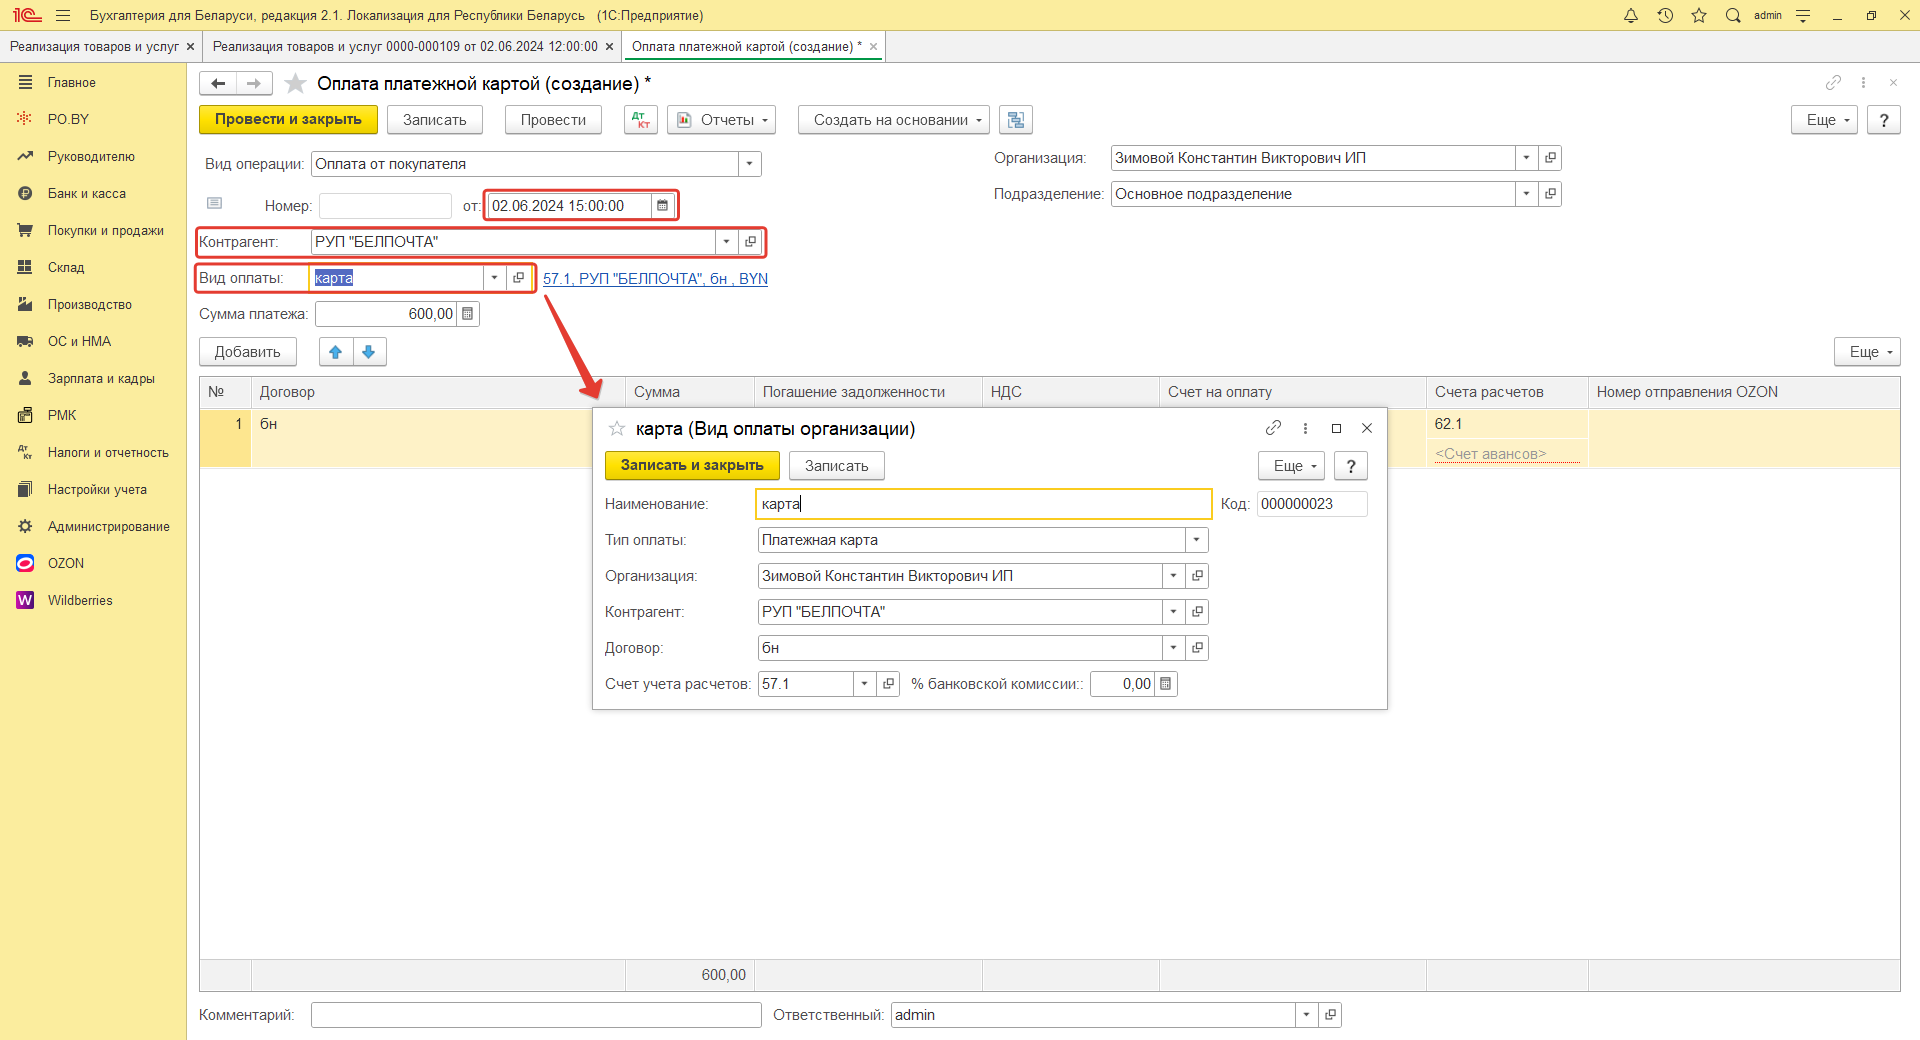The height and width of the screenshot is (1040, 1920).
Task: Close Оплата платежной картой tab
Action: point(874,47)
